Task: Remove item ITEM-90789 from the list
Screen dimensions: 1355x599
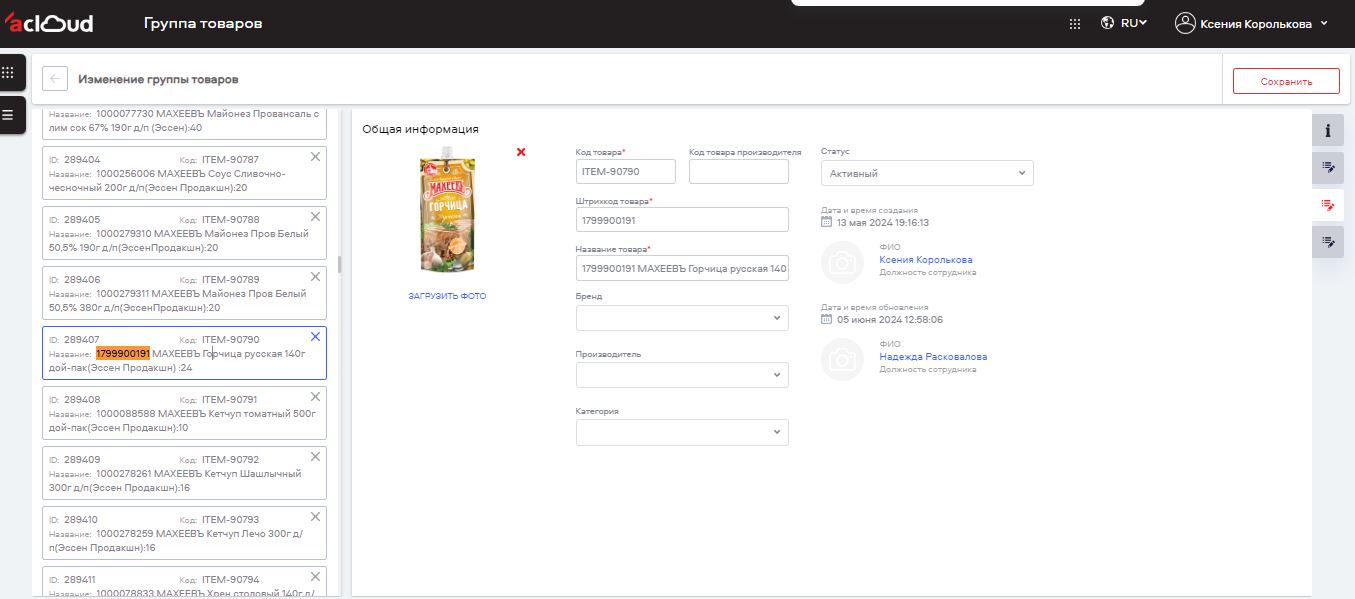Action: pyautogui.click(x=315, y=277)
